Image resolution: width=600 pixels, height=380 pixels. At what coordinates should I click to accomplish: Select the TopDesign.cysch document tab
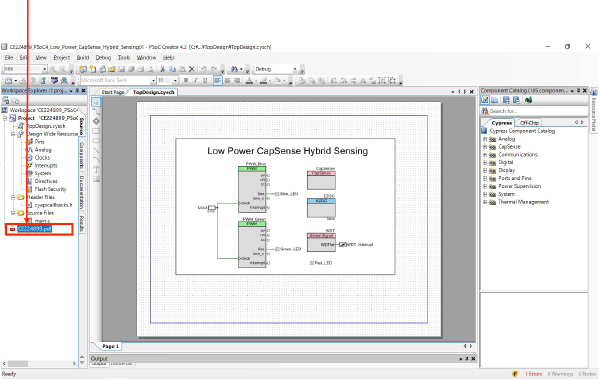coord(153,92)
